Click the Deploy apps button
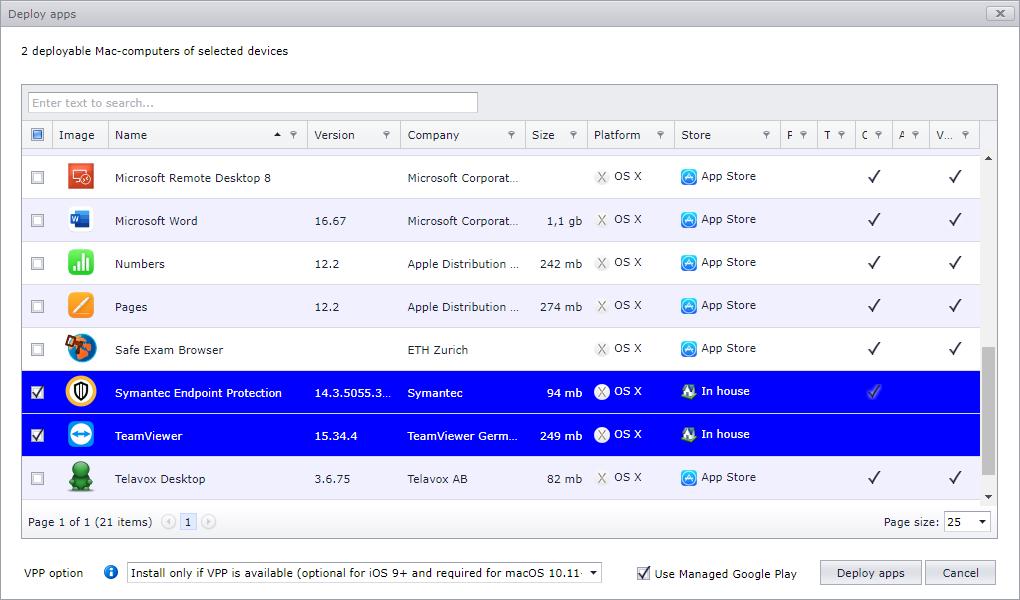 click(x=870, y=573)
